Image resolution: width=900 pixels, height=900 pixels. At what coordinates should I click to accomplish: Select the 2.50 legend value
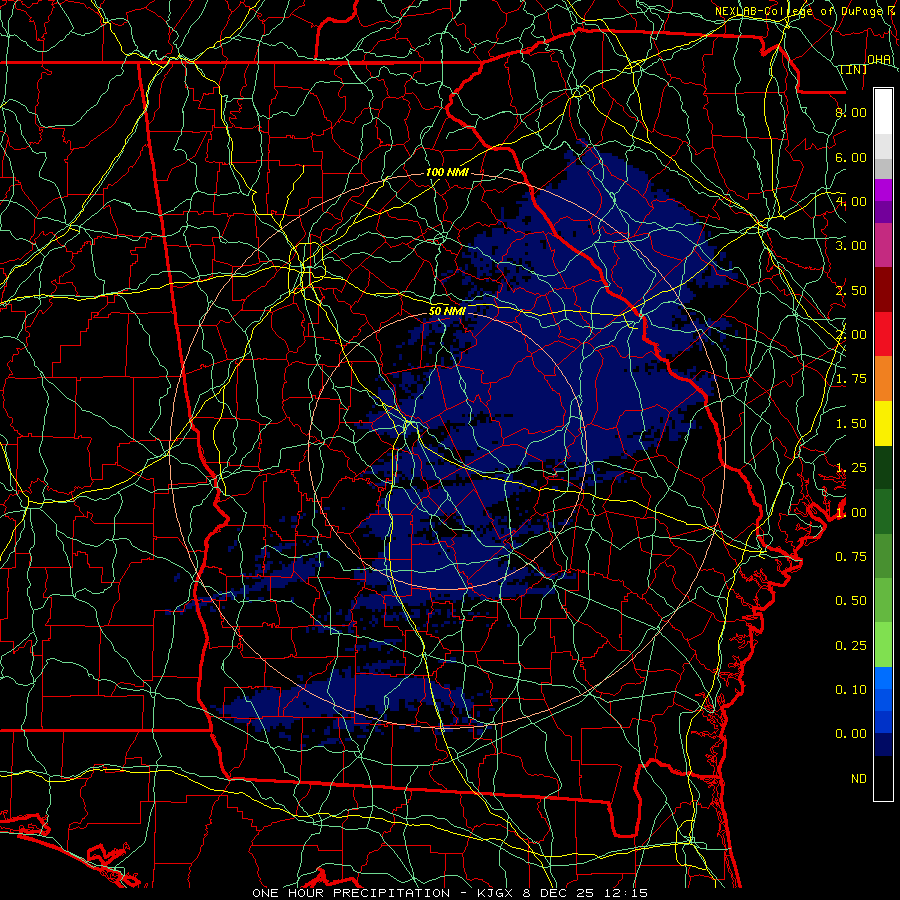pos(851,290)
